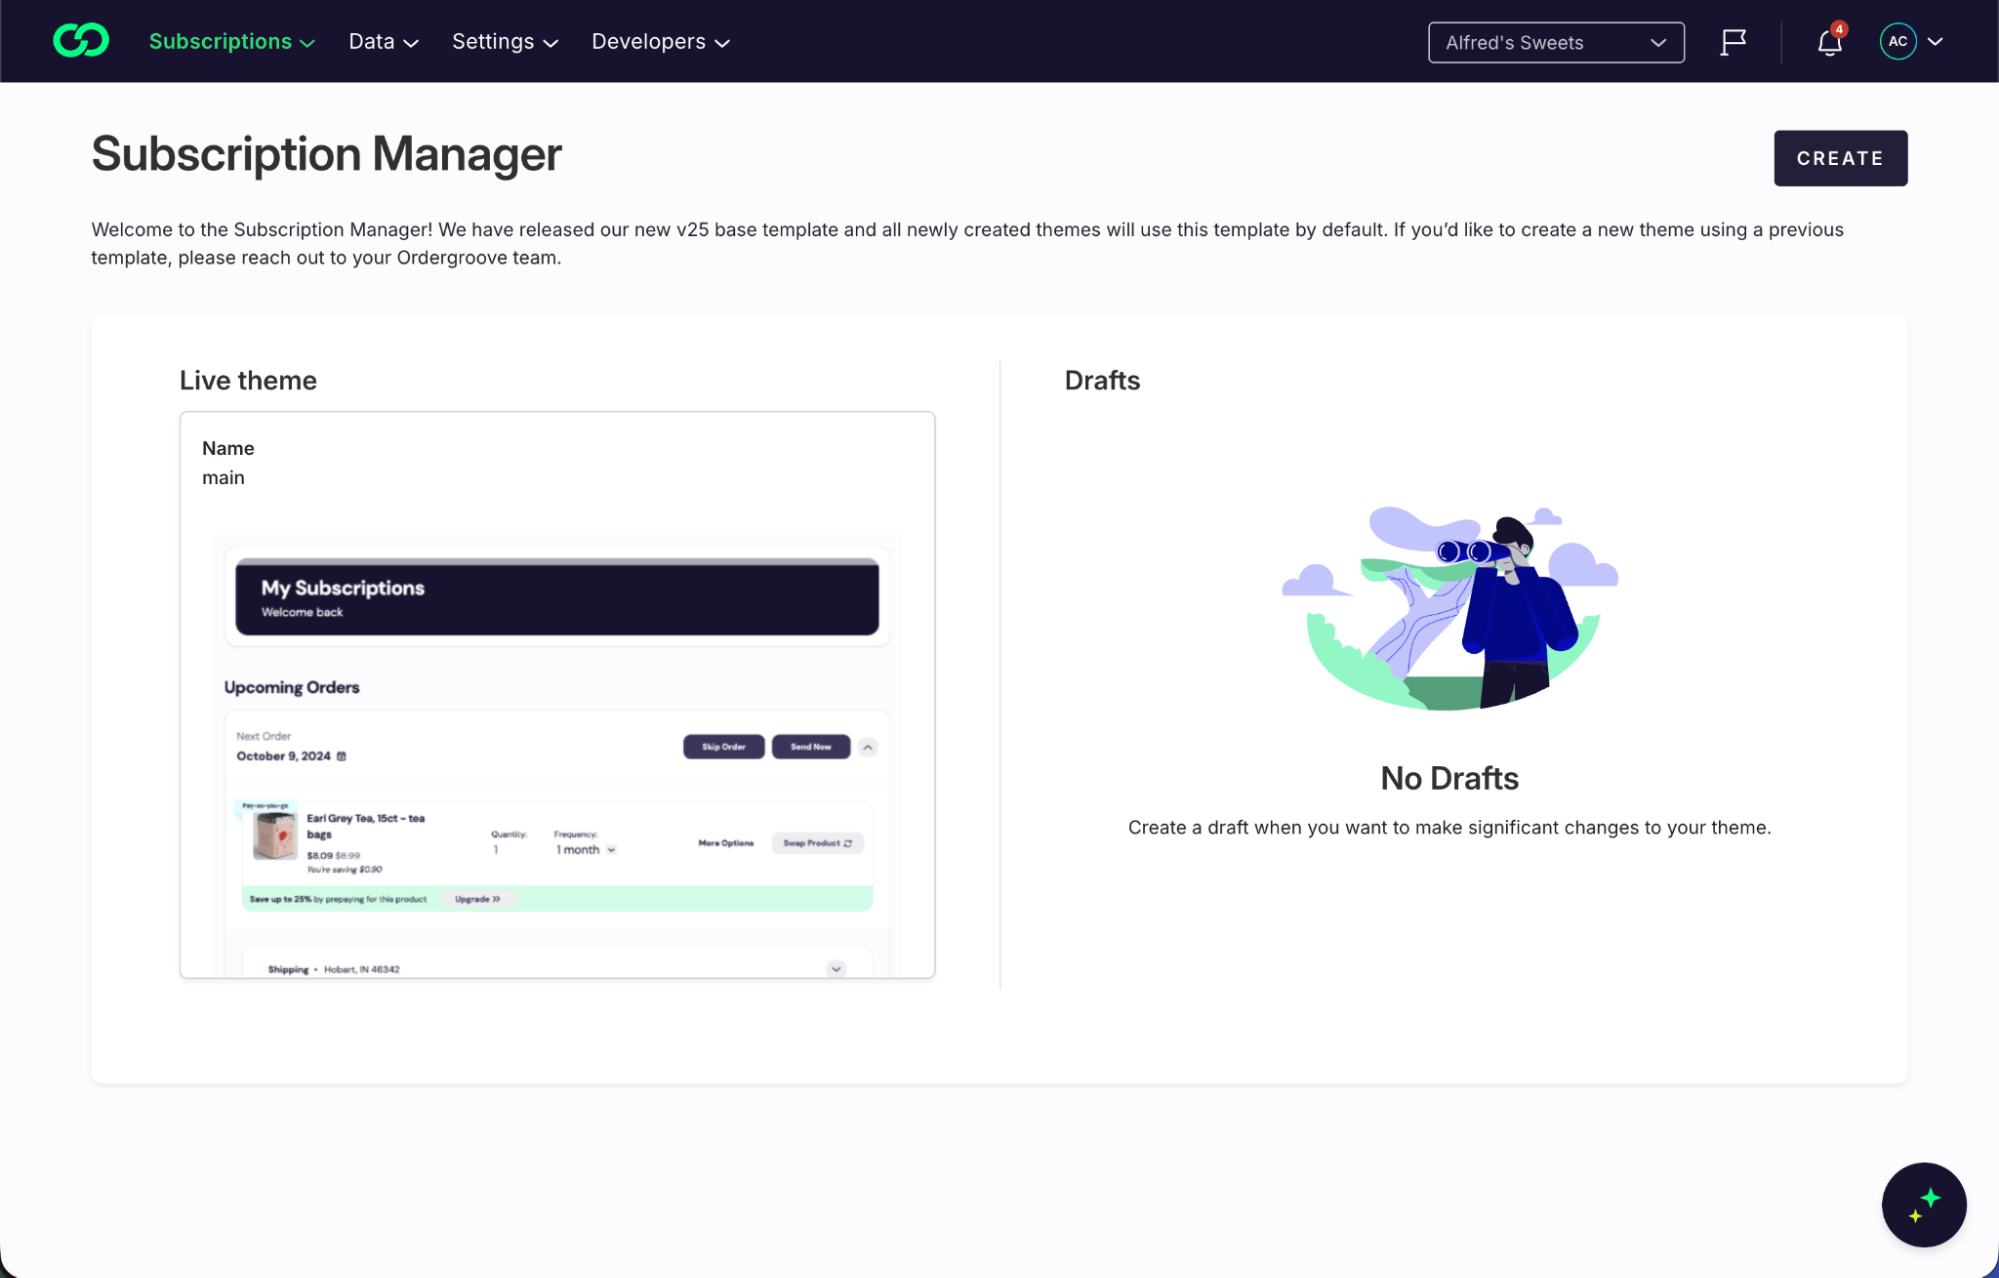The image size is (1999, 1278).
Task: Click the Swap Product refresh icon
Action: coord(847,843)
